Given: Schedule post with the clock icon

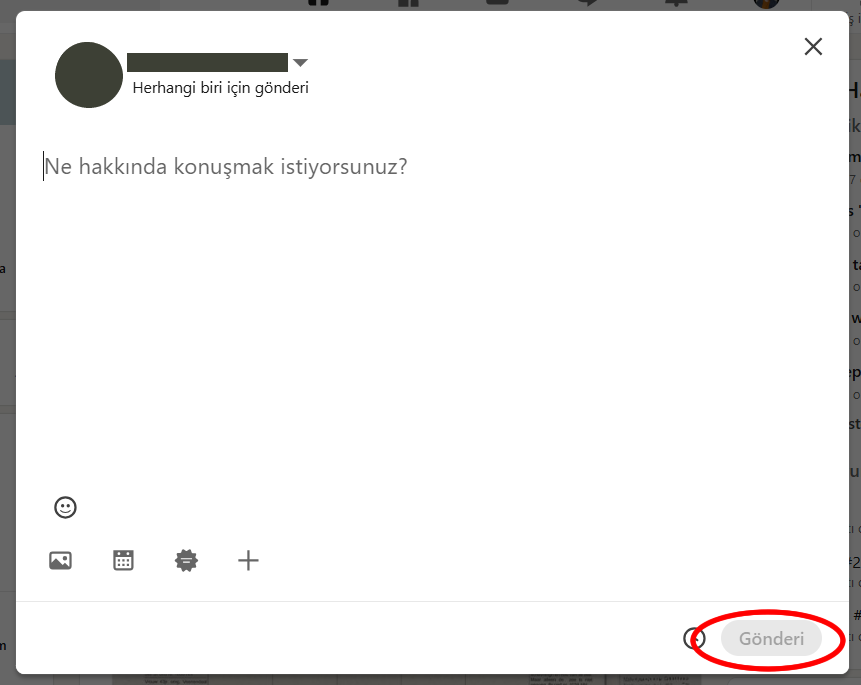Looking at the screenshot, I should click(x=694, y=638).
